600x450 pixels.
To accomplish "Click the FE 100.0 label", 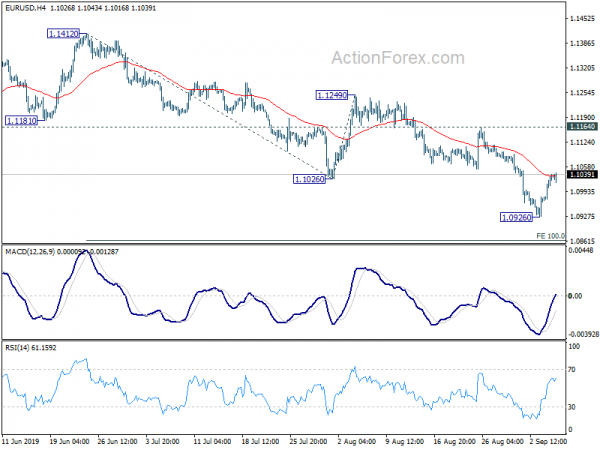I will pyautogui.click(x=550, y=236).
